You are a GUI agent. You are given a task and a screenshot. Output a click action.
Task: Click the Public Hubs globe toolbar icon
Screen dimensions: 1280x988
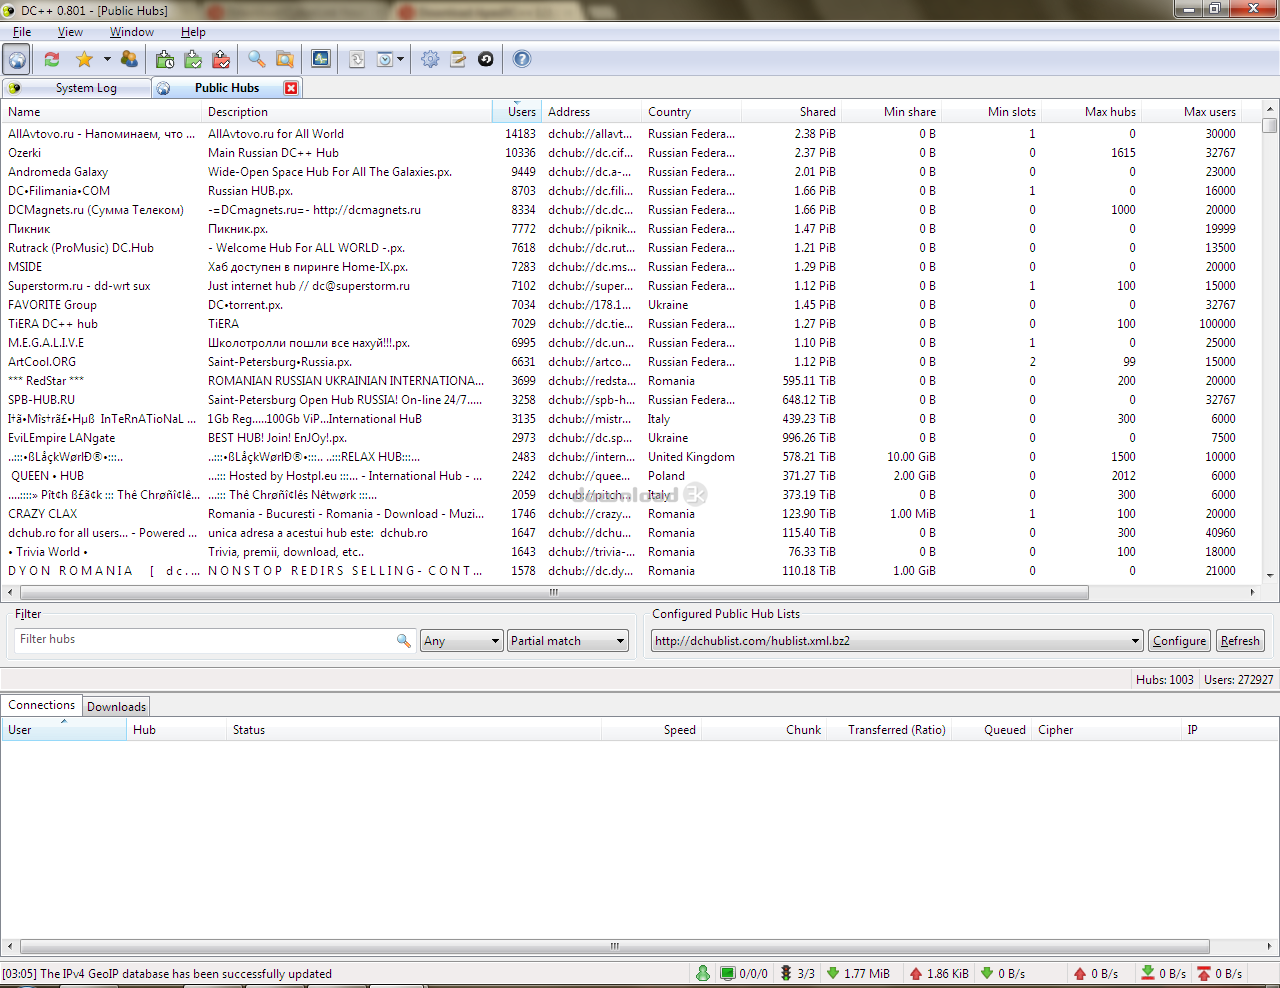[17, 59]
